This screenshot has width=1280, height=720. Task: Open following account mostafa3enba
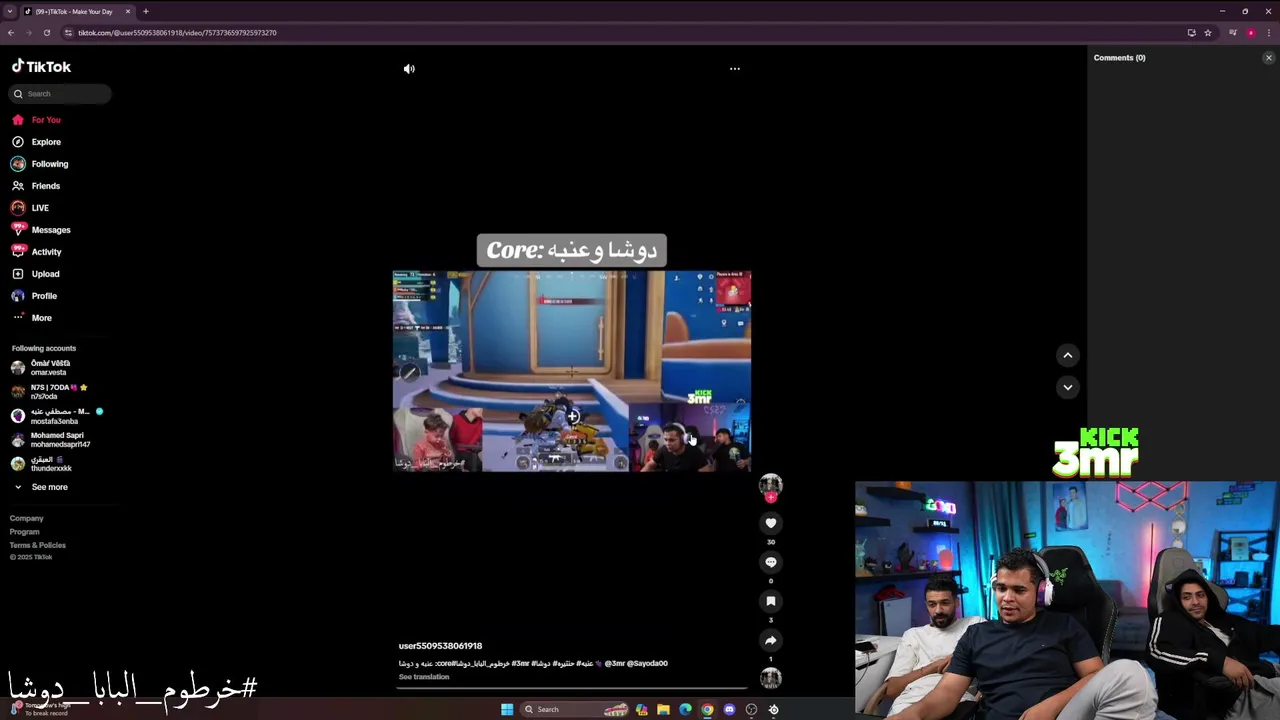[55, 416]
